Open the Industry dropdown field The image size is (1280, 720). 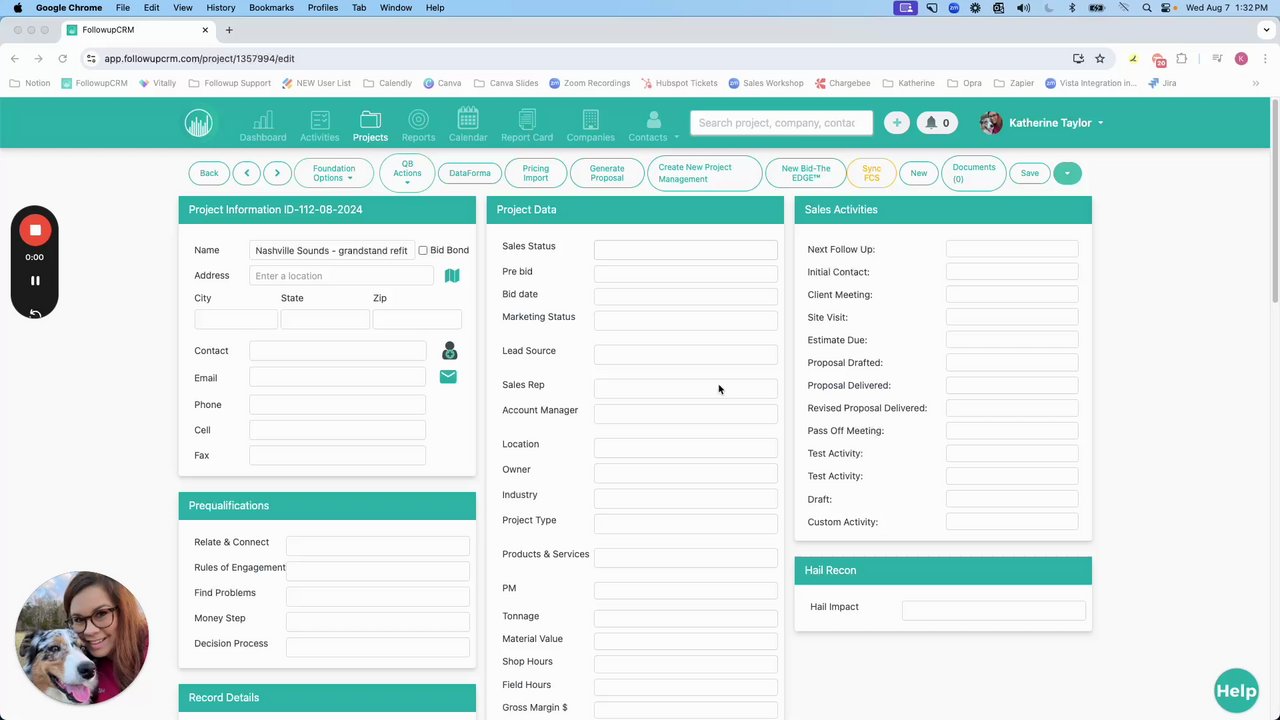[685, 498]
